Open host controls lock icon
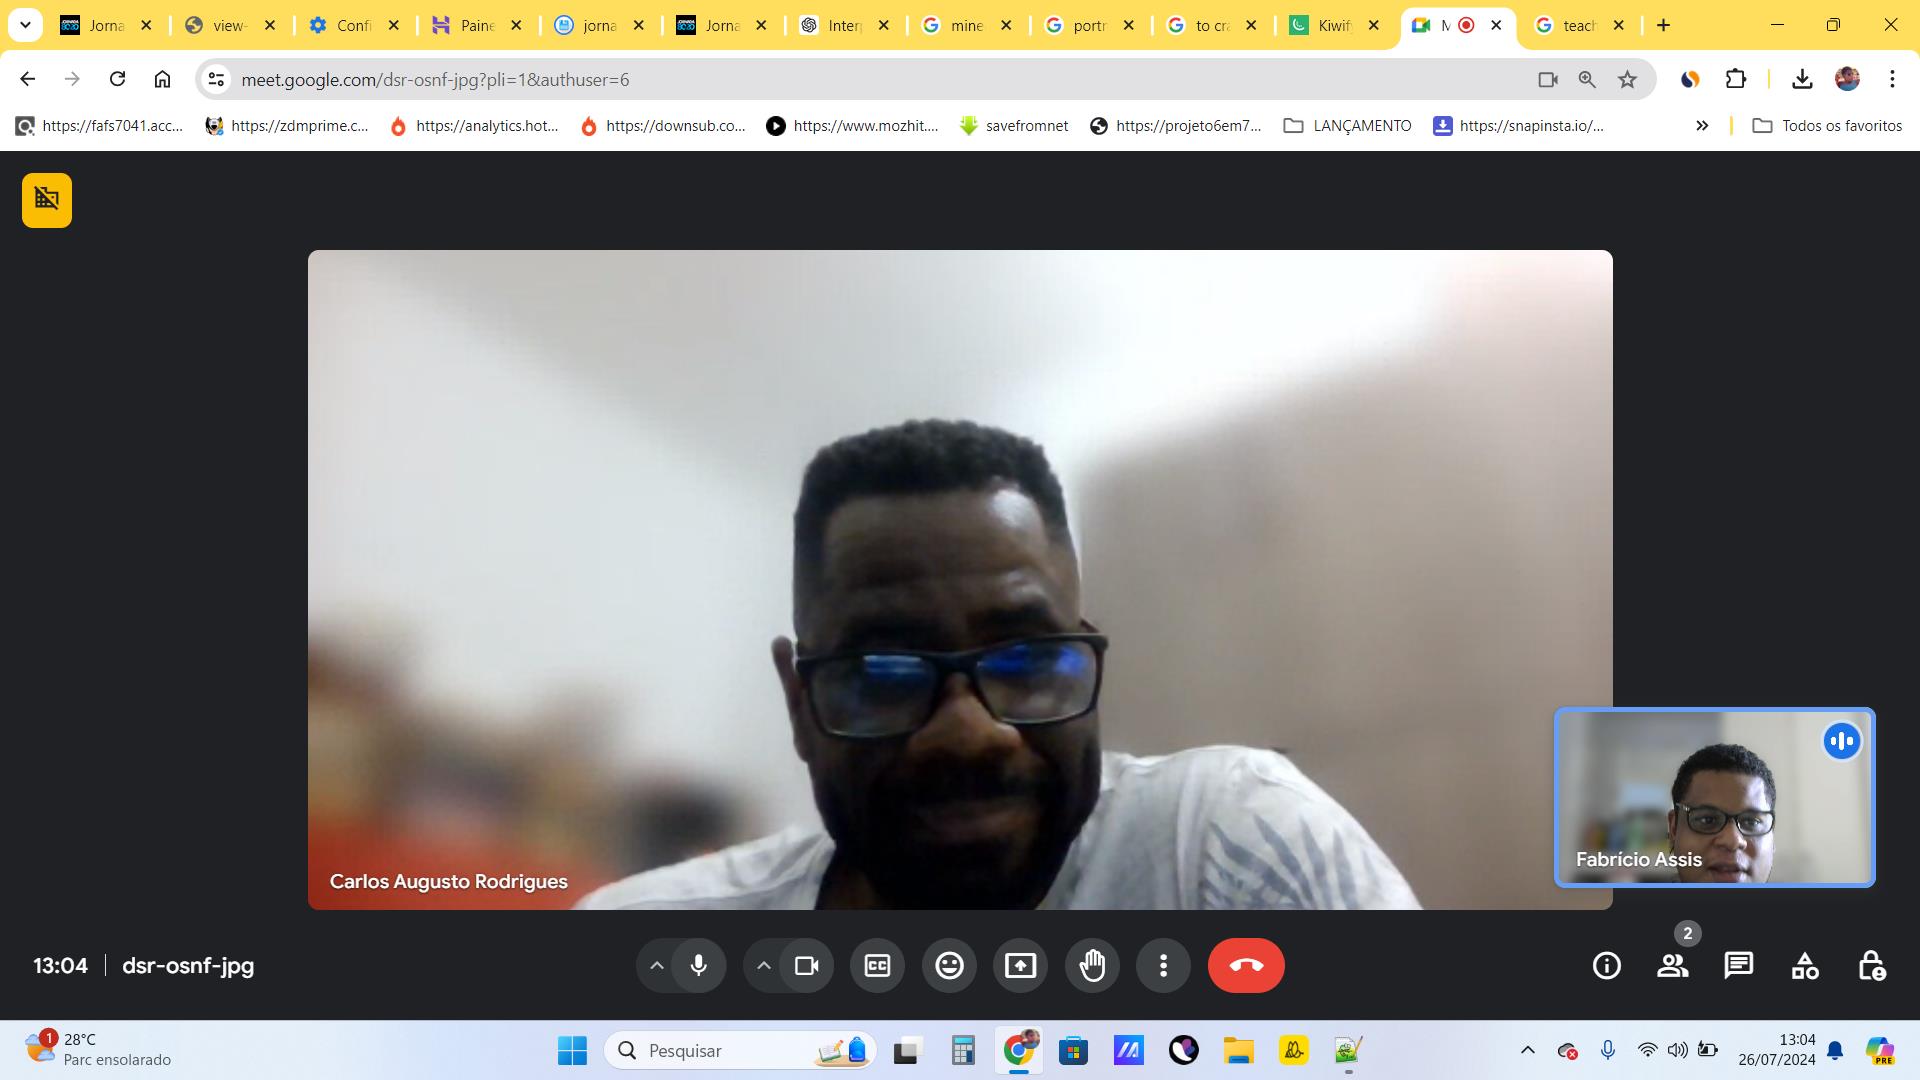The height and width of the screenshot is (1080, 1920). pos(1870,965)
